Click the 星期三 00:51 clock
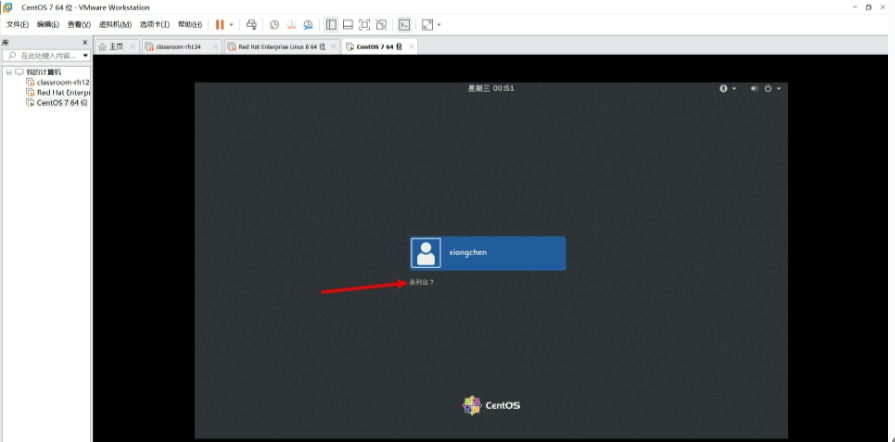The width and height of the screenshot is (895, 442). point(491,89)
